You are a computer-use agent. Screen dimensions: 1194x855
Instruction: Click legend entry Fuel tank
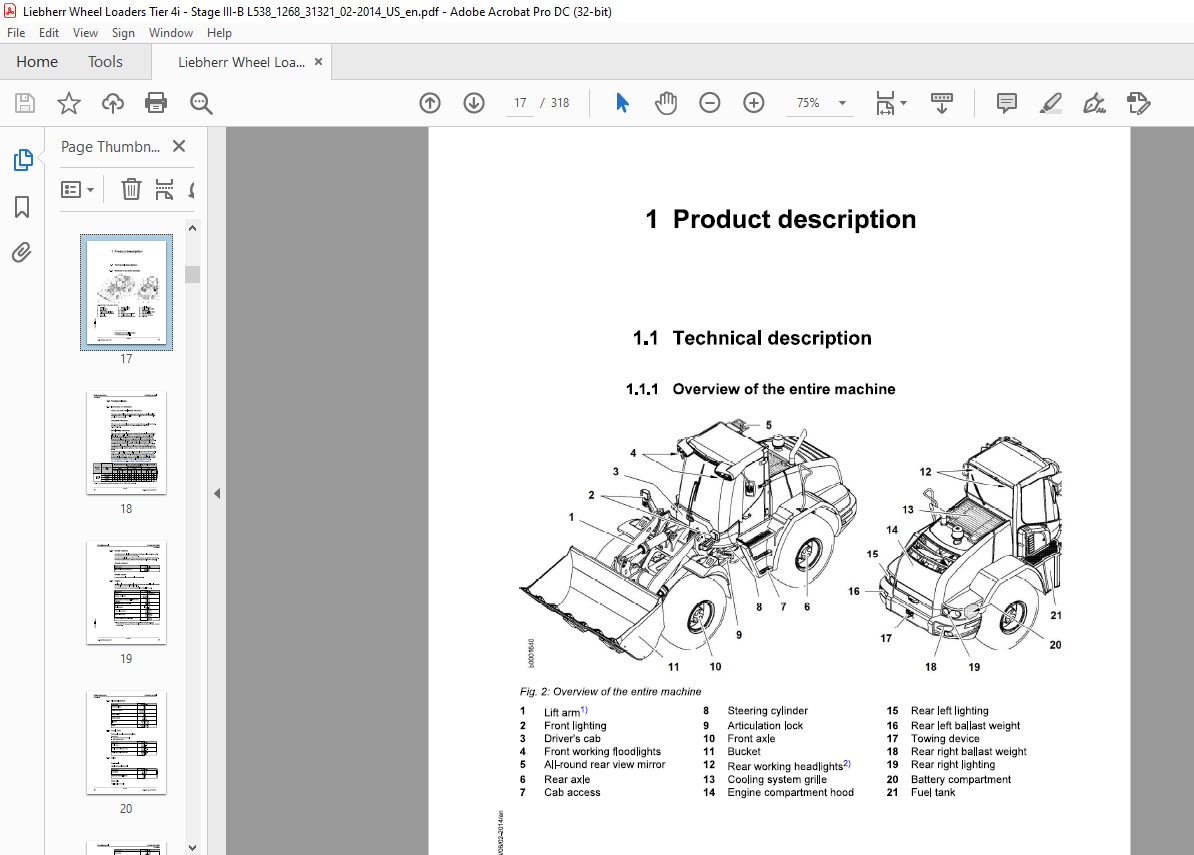[x=933, y=793]
